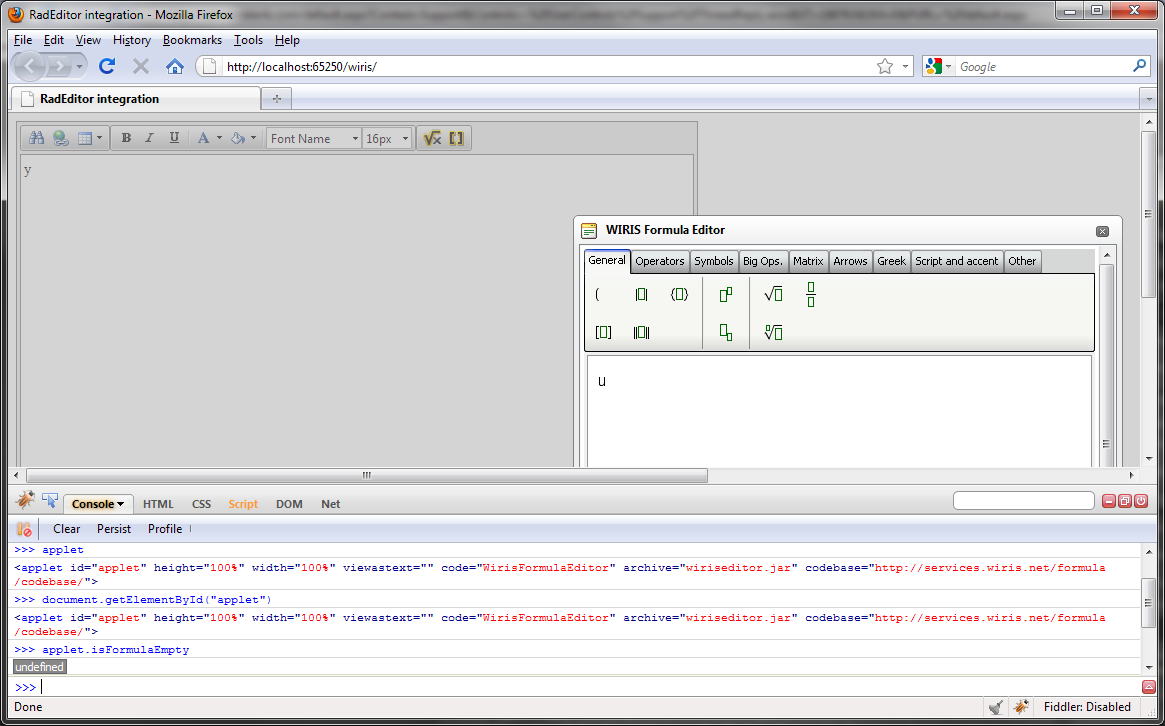Switch to the Symbols tab
Viewport: 1165px width, 726px height.
714,262
